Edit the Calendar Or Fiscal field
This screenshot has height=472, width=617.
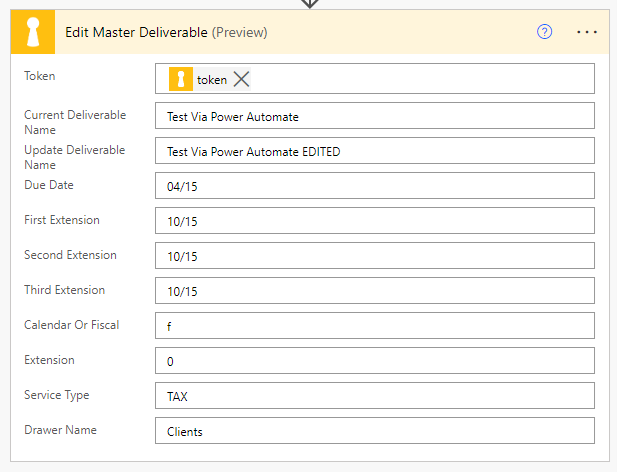coord(375,326)
